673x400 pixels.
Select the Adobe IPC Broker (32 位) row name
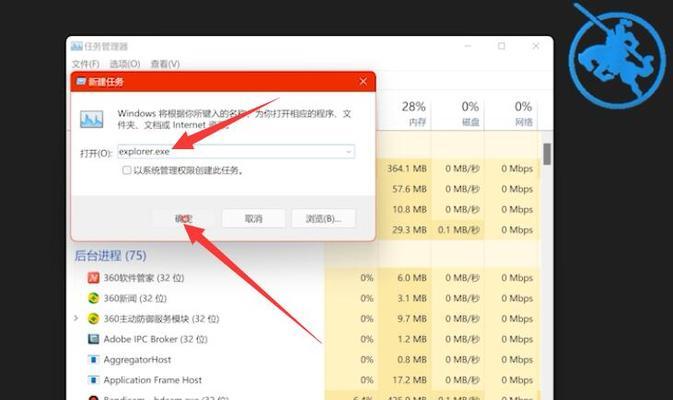click(x=155, y=339)
